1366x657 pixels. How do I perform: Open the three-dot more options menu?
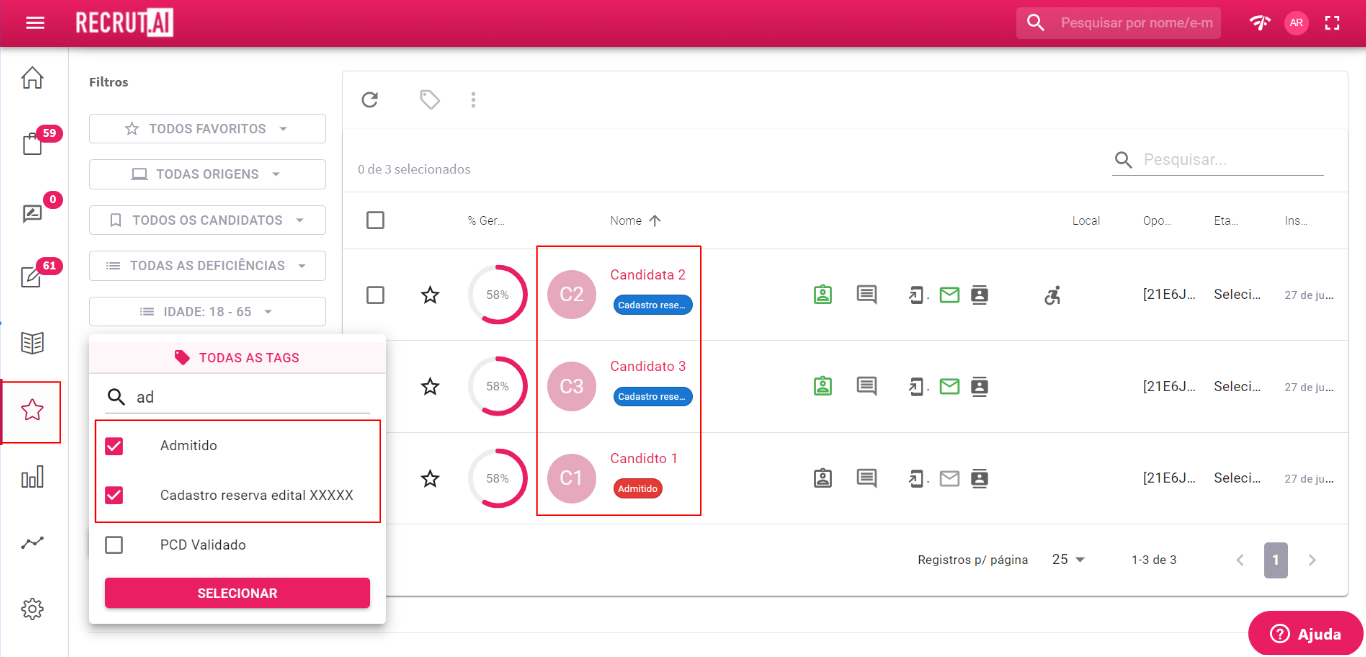[x=473, y=100]
